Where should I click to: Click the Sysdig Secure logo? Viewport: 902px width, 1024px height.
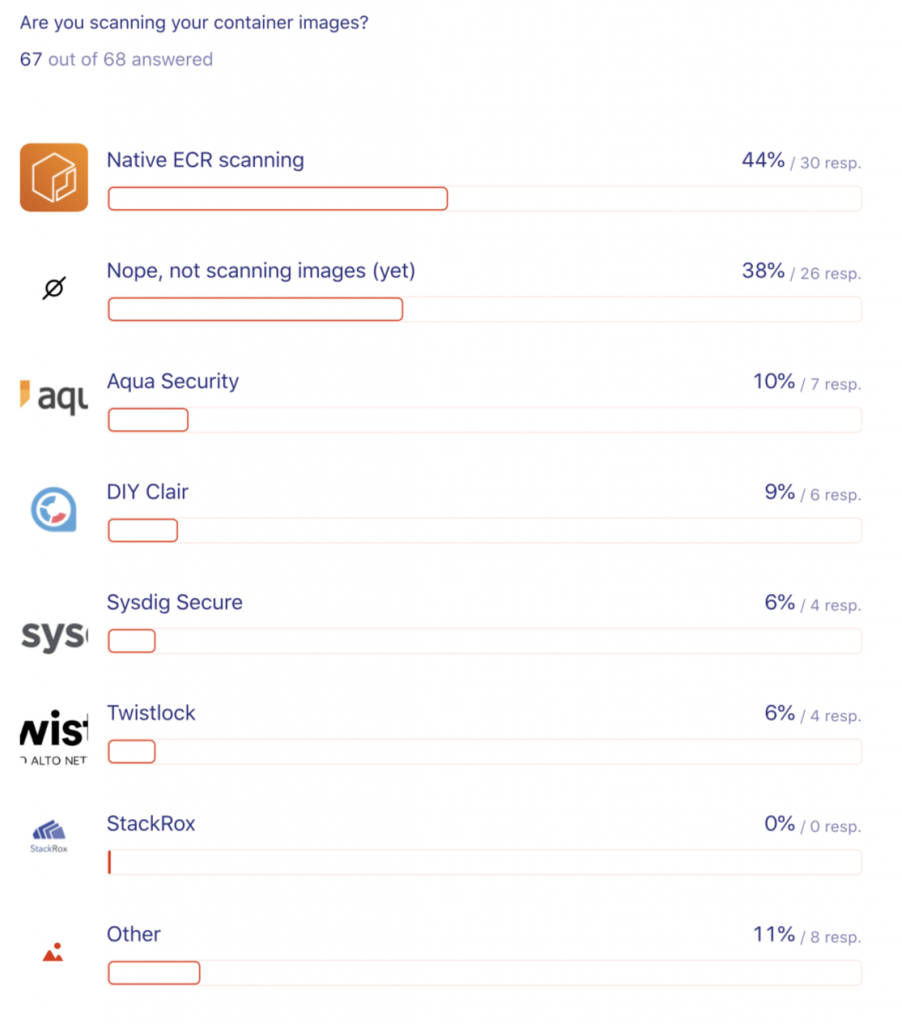coord(54,635)
